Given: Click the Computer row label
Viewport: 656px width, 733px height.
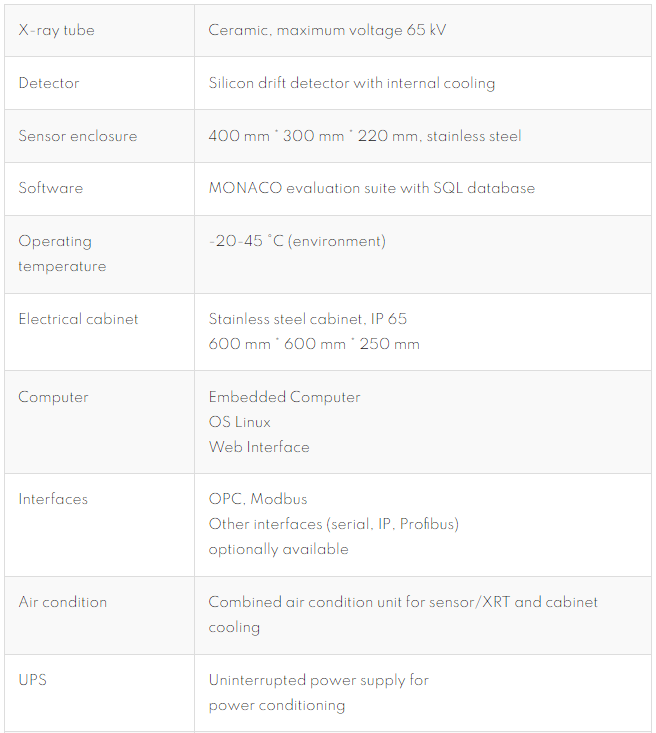Looking at the screenshot, I should click(x=53, y=397).
